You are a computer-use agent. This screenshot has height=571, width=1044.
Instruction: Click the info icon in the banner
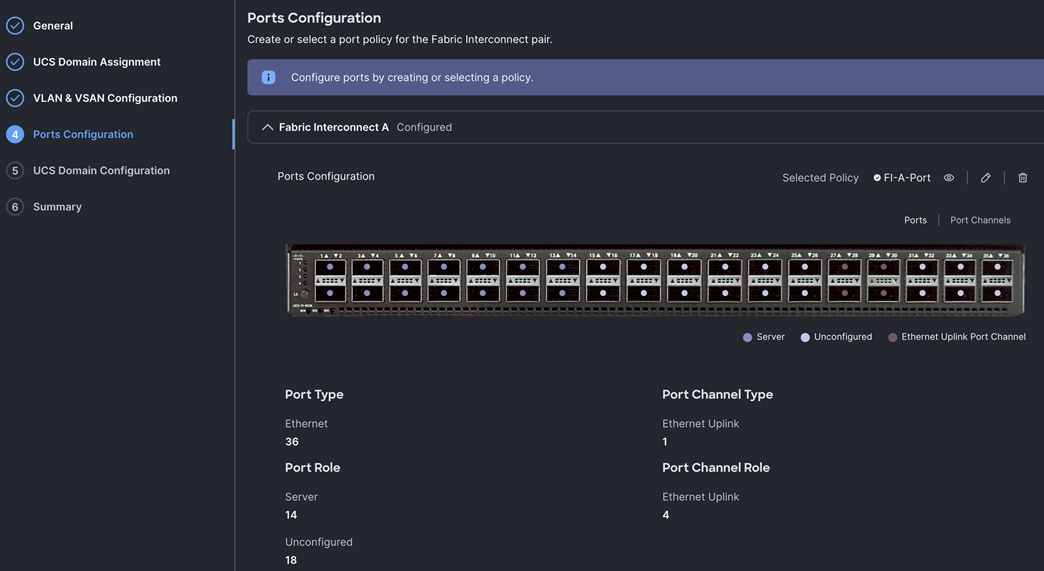(268, 77)
